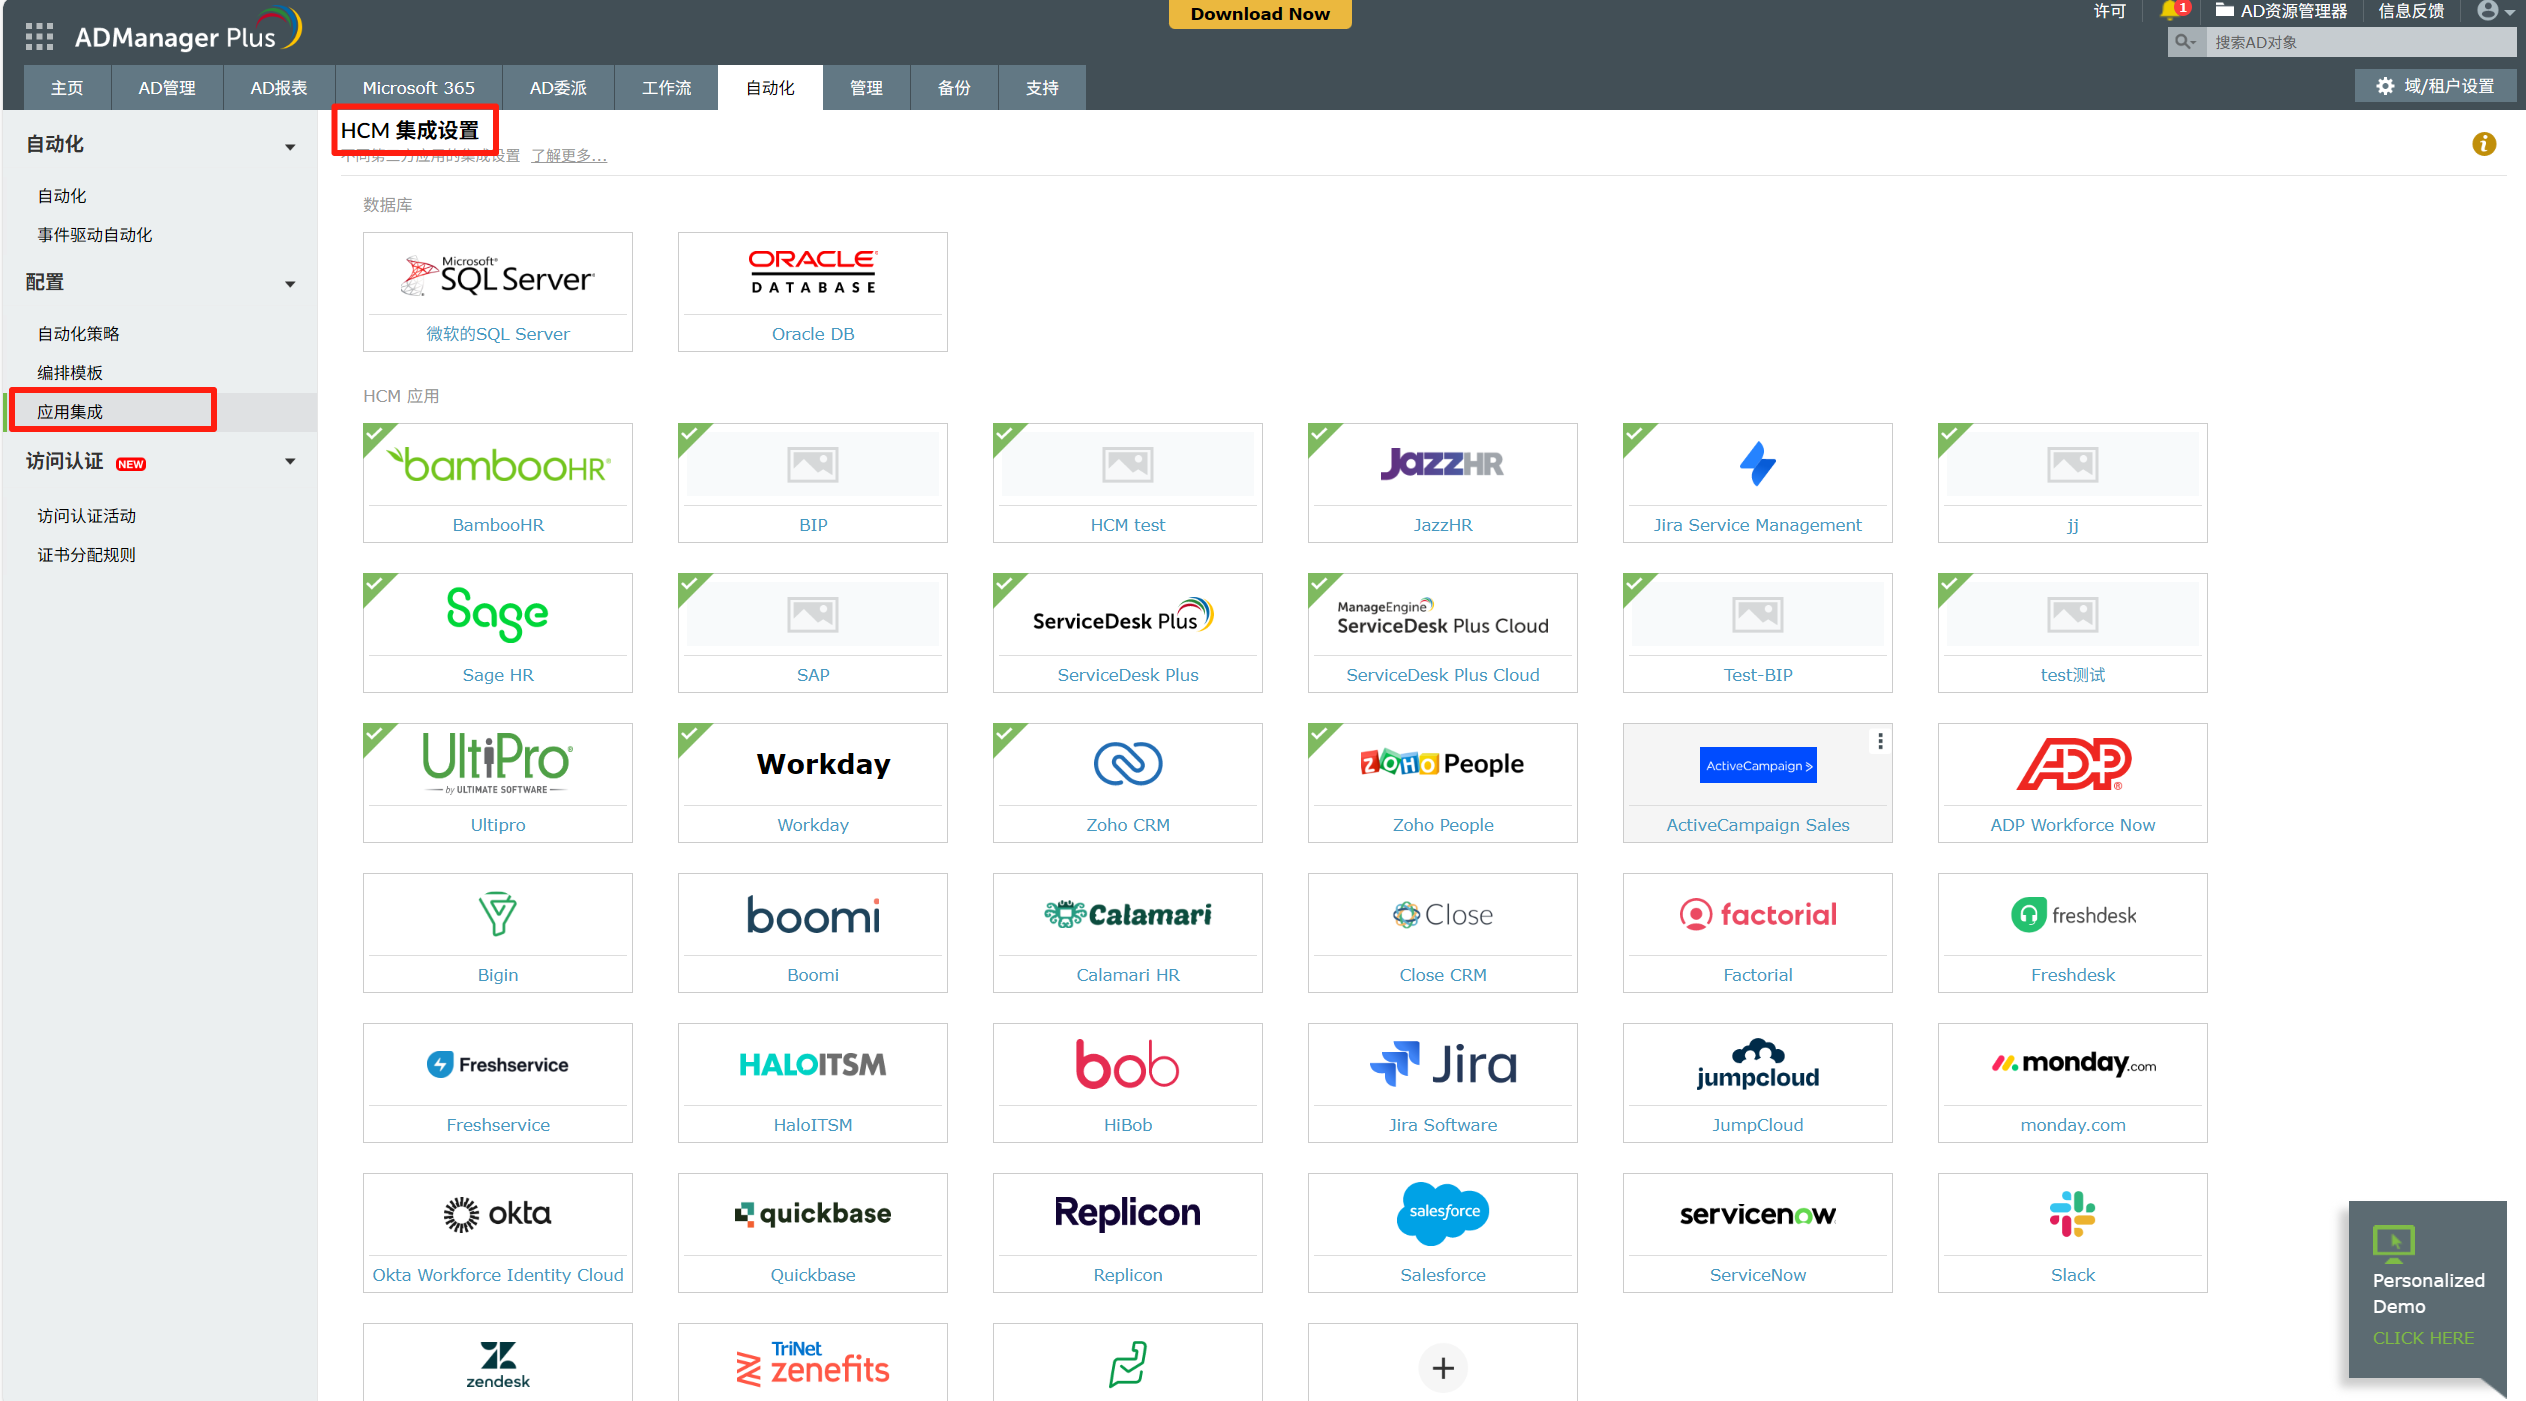Screen dimensions: 2526x1401
Task: Select the Zoho CRM icon
Action: coord(1128,764)
